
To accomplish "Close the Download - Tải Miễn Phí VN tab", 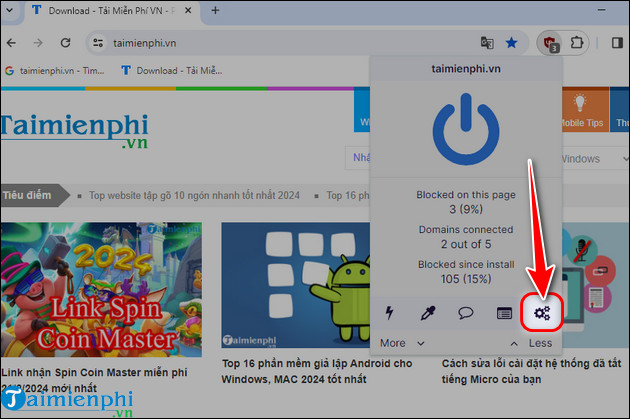I will click(188, 10).
